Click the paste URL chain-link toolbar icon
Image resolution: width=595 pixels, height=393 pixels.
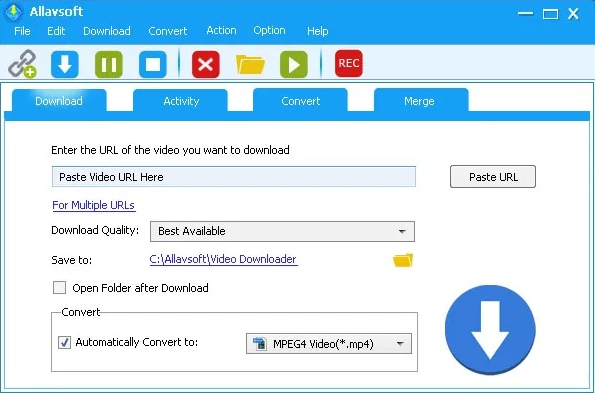(x=22, y=64)
